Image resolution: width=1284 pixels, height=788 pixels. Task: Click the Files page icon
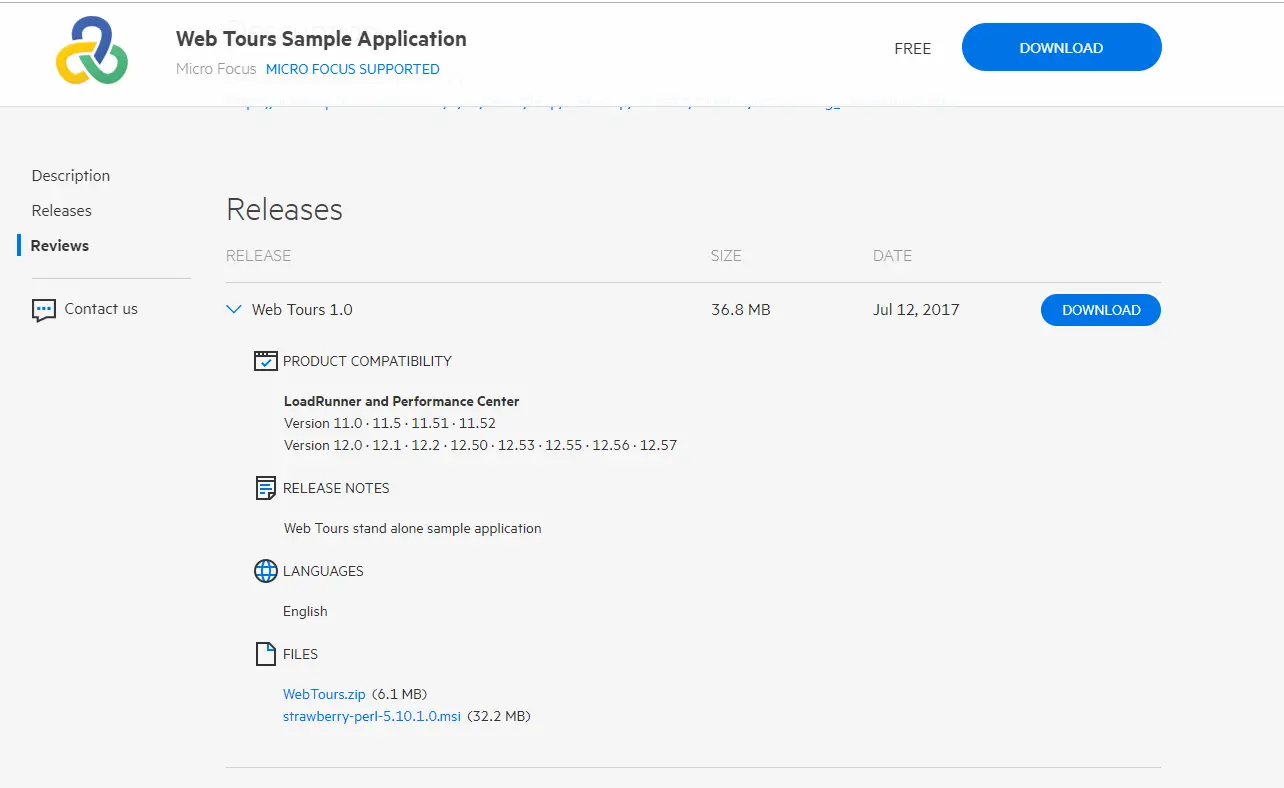[x=265, y=654]
